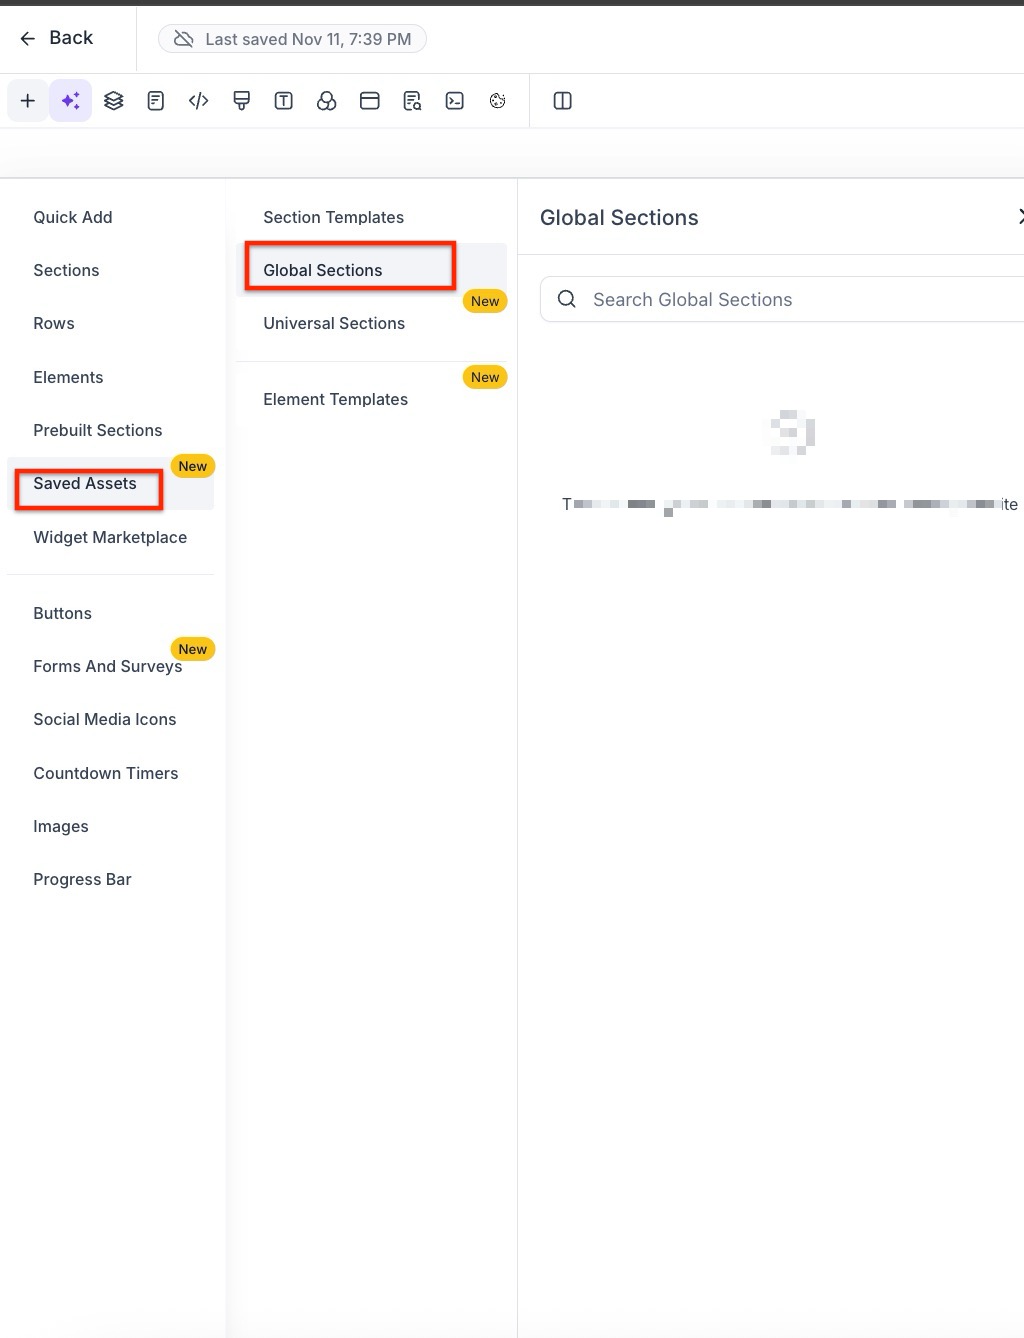Open Element Templates submenu item
Viewport: 1024px width, 1338px height.
click(x=336, y=399)
